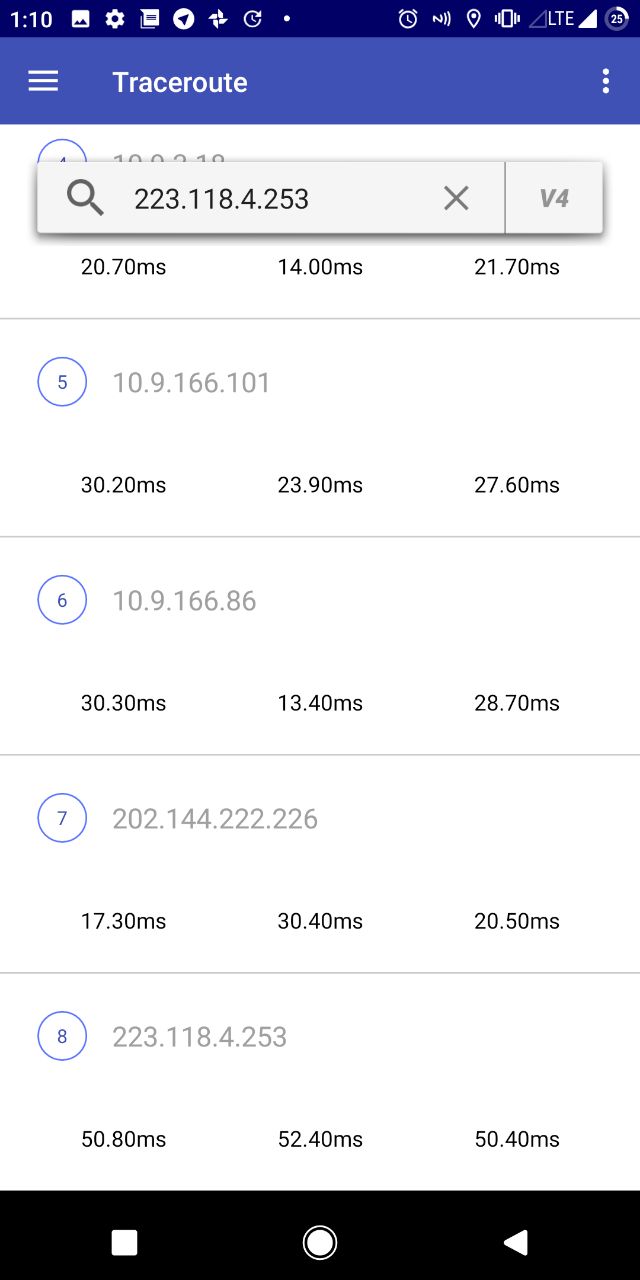The height and width of the screenshot is (1280, 640).
Task: Open the three-dot overflow menu
Action: 605,82
